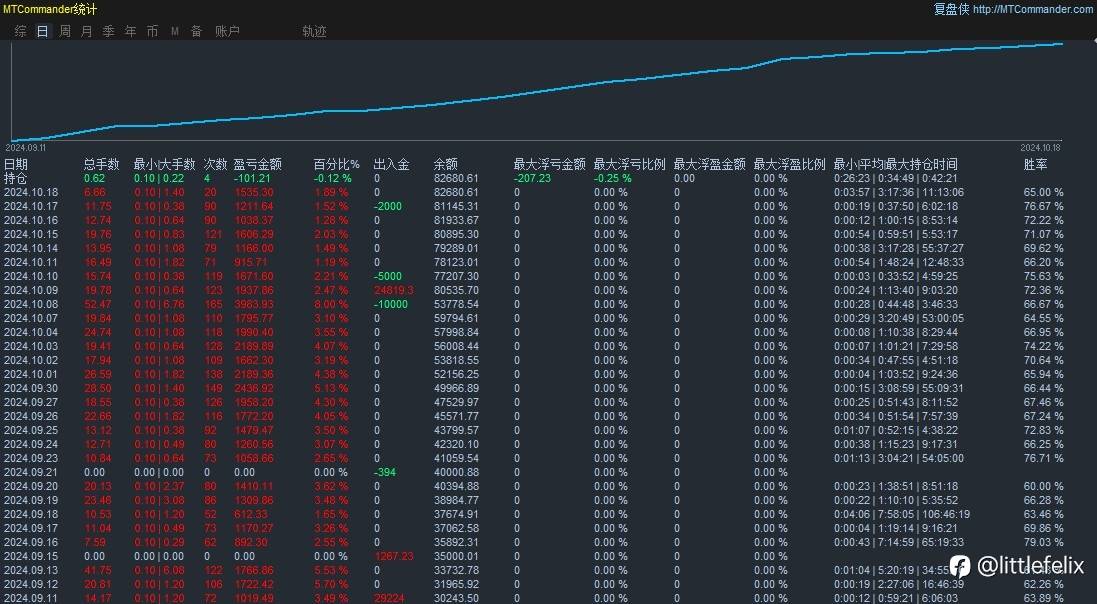Click the 53778.54 balance cell
1097x604 pixels.
456,304
